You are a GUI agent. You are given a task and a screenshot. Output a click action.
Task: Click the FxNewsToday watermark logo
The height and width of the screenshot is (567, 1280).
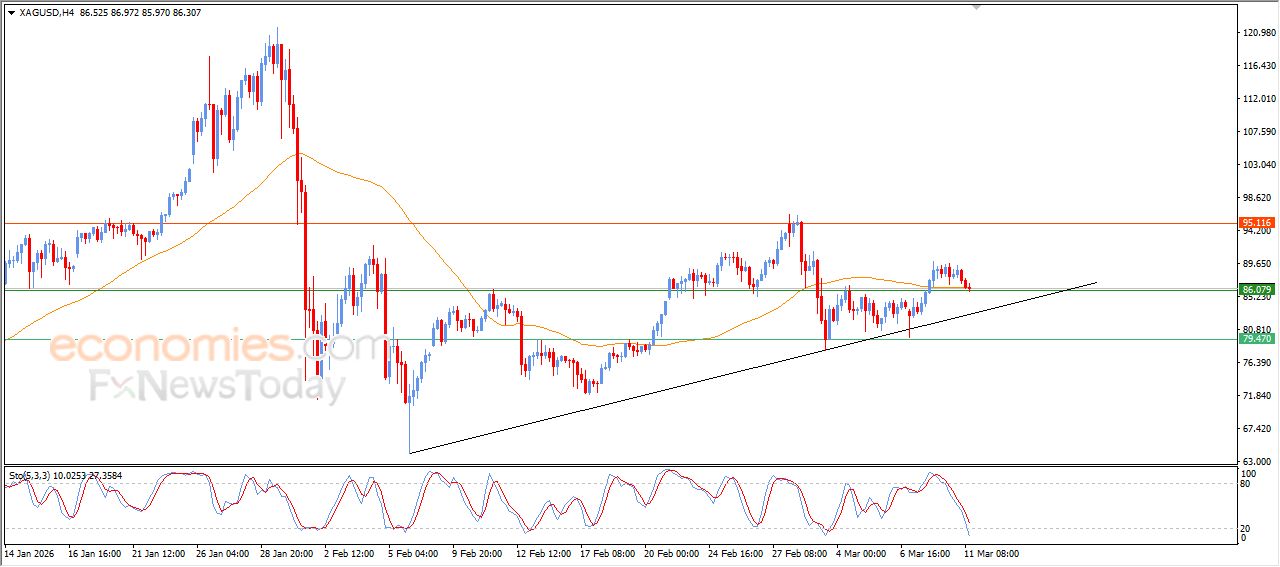217,386
